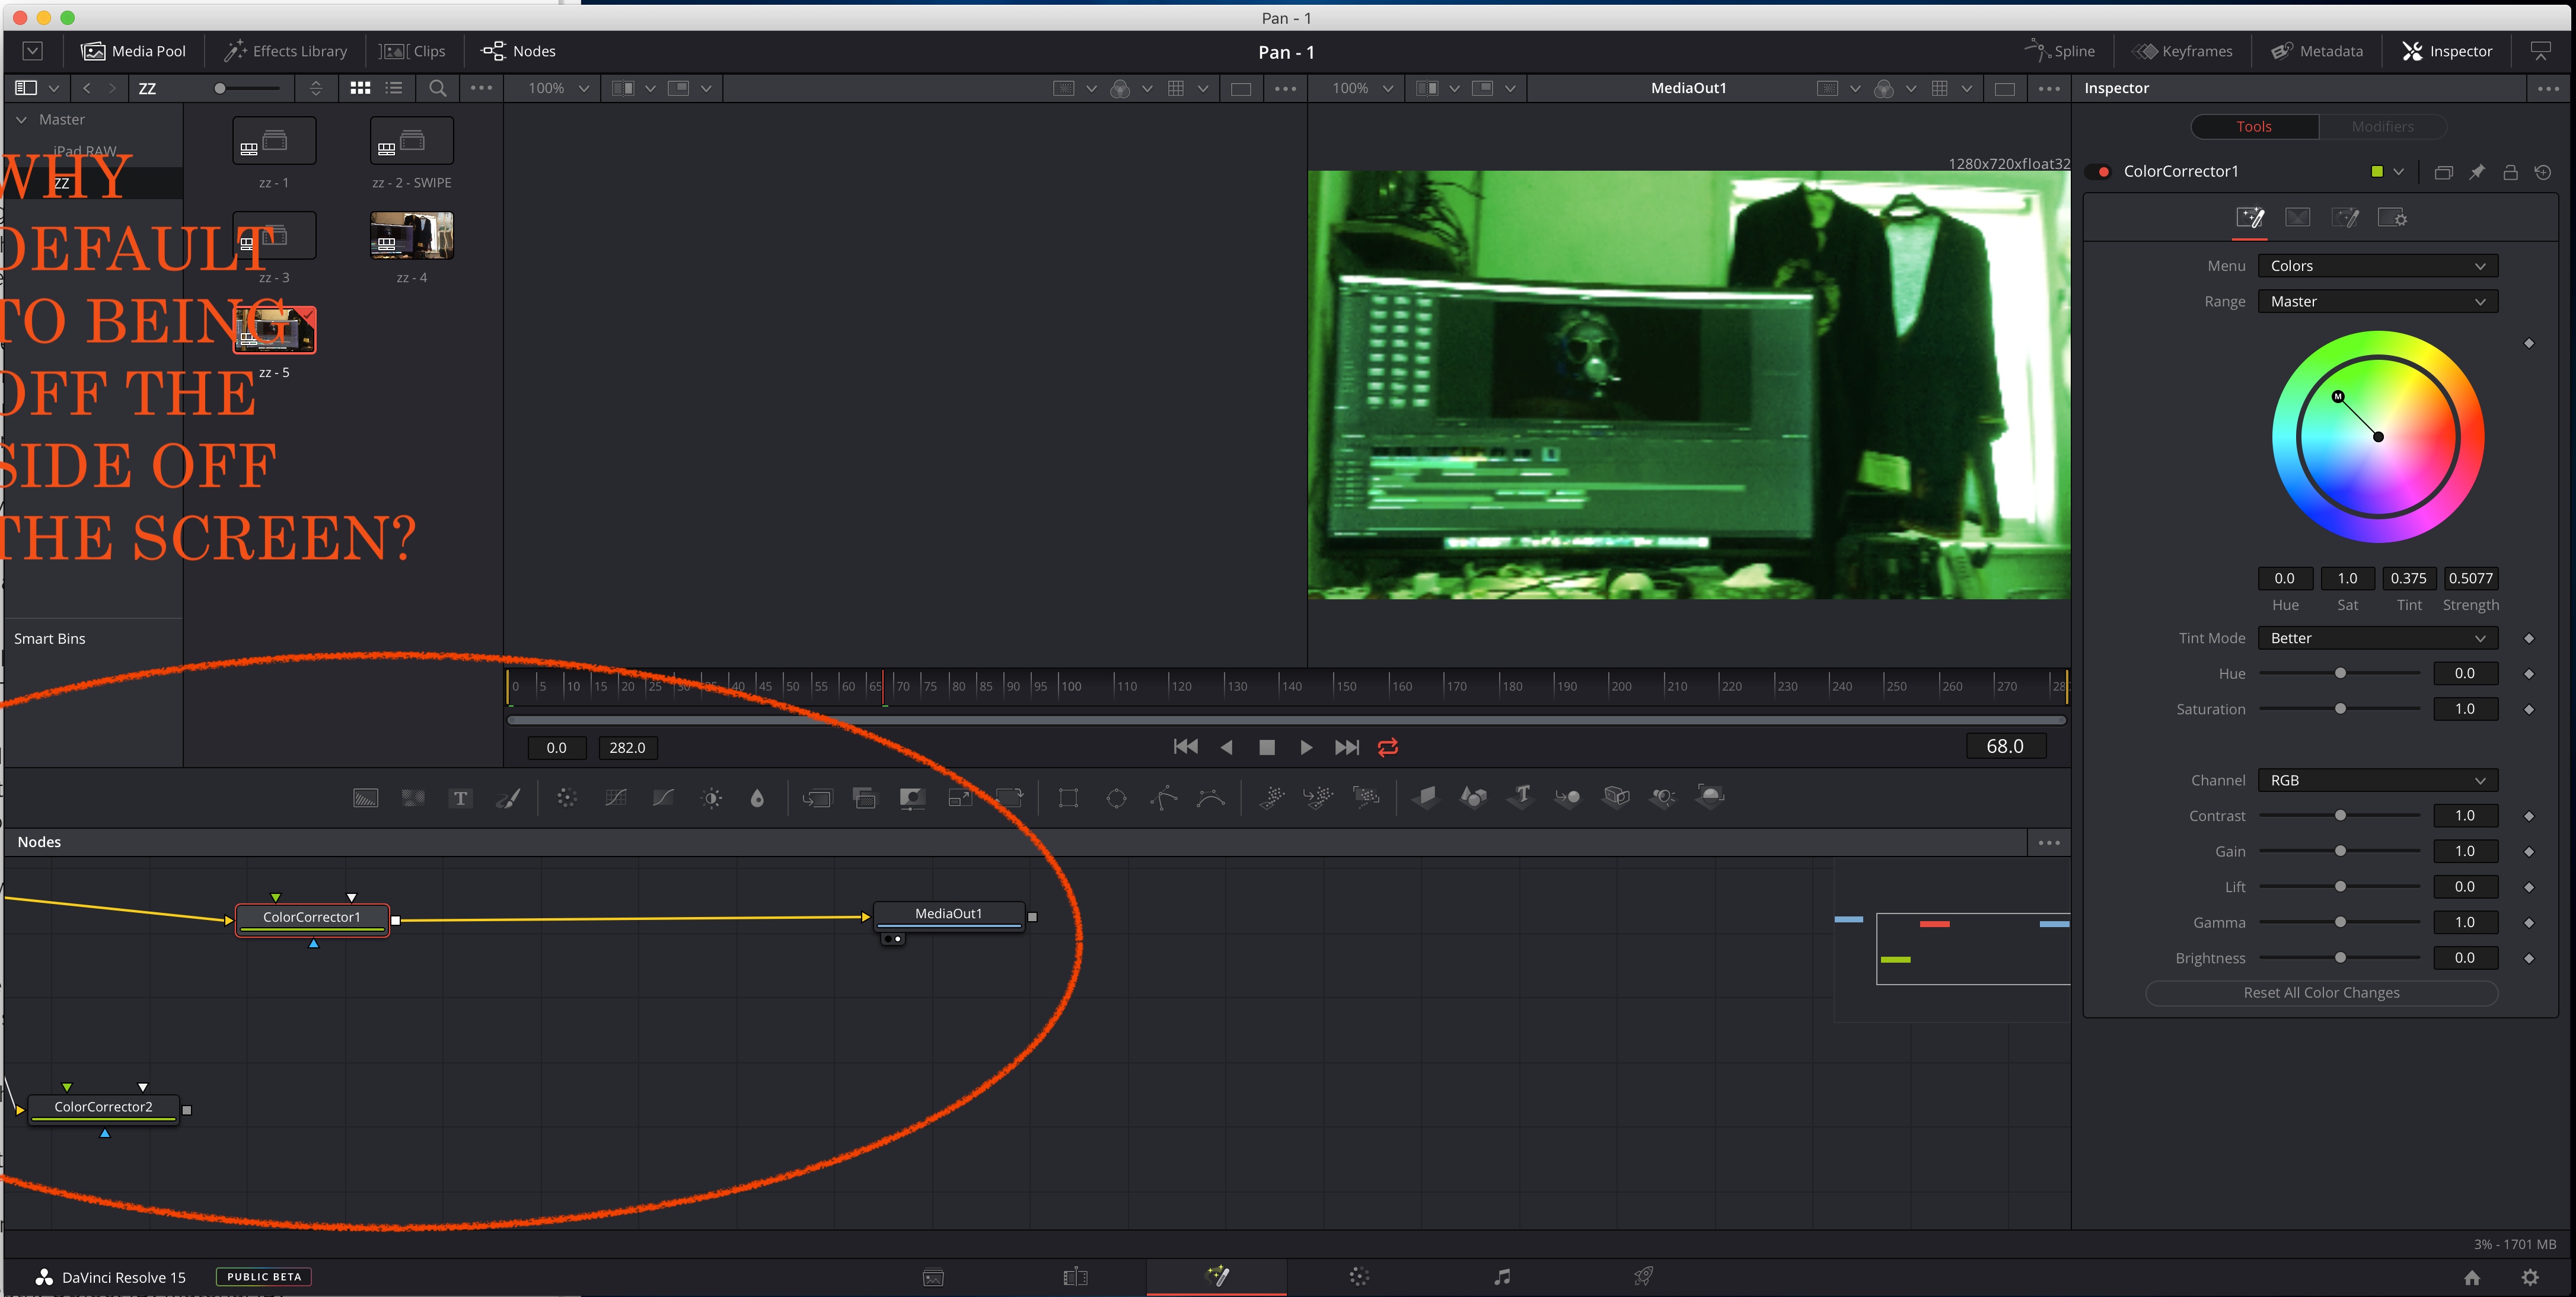Adjust the Gain slider

coord(2339,851)
